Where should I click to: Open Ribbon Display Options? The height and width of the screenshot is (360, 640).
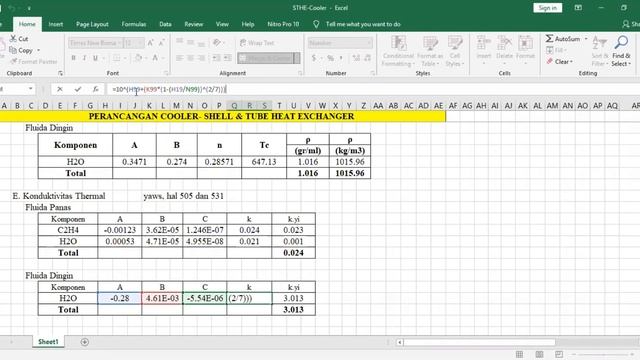578,8
